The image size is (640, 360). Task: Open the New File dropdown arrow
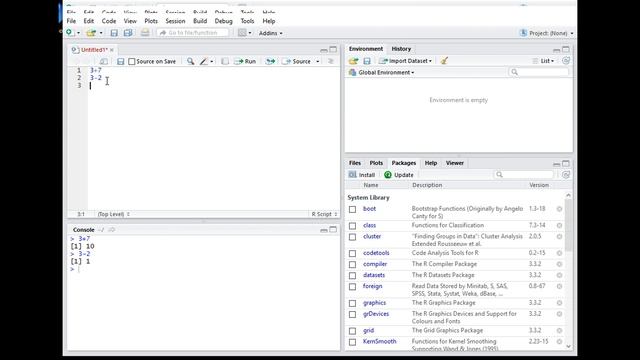coord(78,33)
